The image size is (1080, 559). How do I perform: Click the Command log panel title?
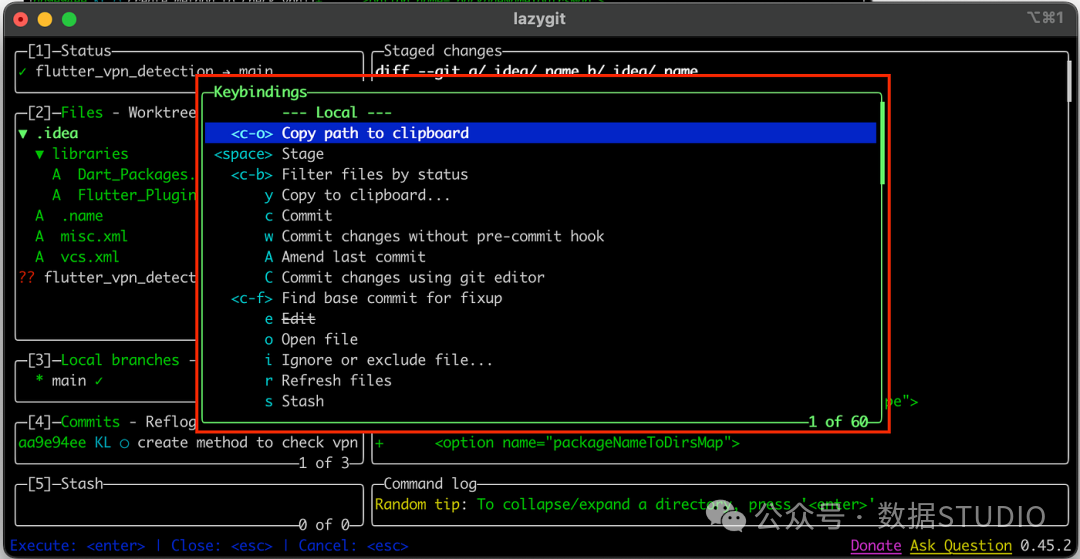pos(430,484)
